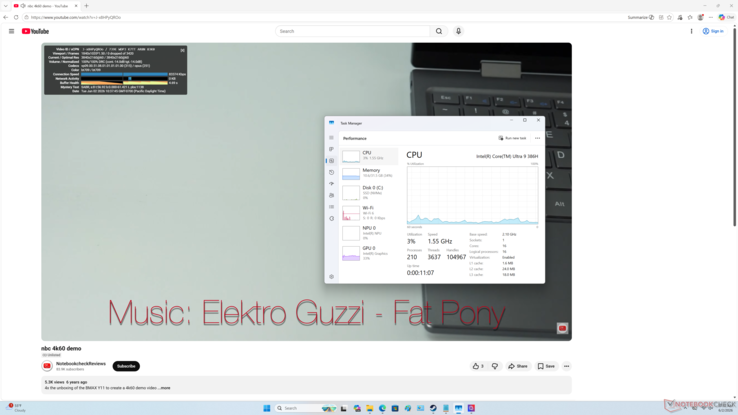Viewport: 738px width, 415px height.
Task: Select GPU 0 in performance list
Action: (x=369, y=253)
